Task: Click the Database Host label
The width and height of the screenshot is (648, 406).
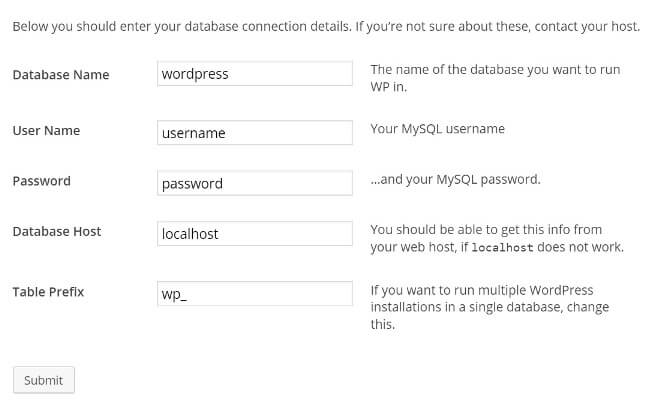Action: coord(57,232)
